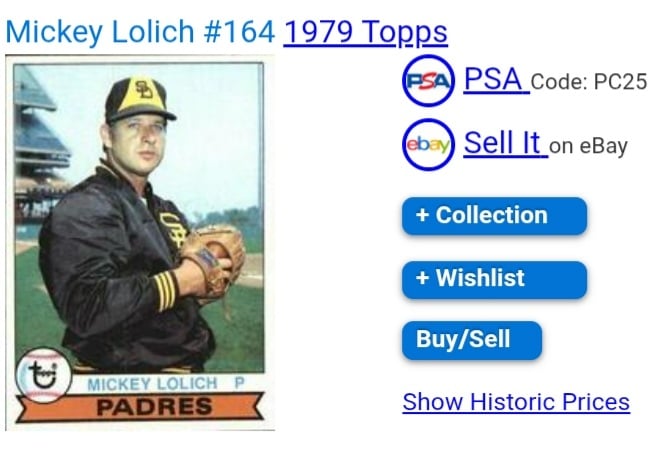Open the 1979 Topps set link
Viewport: 663px width, 451px height.
click(365, 32)
